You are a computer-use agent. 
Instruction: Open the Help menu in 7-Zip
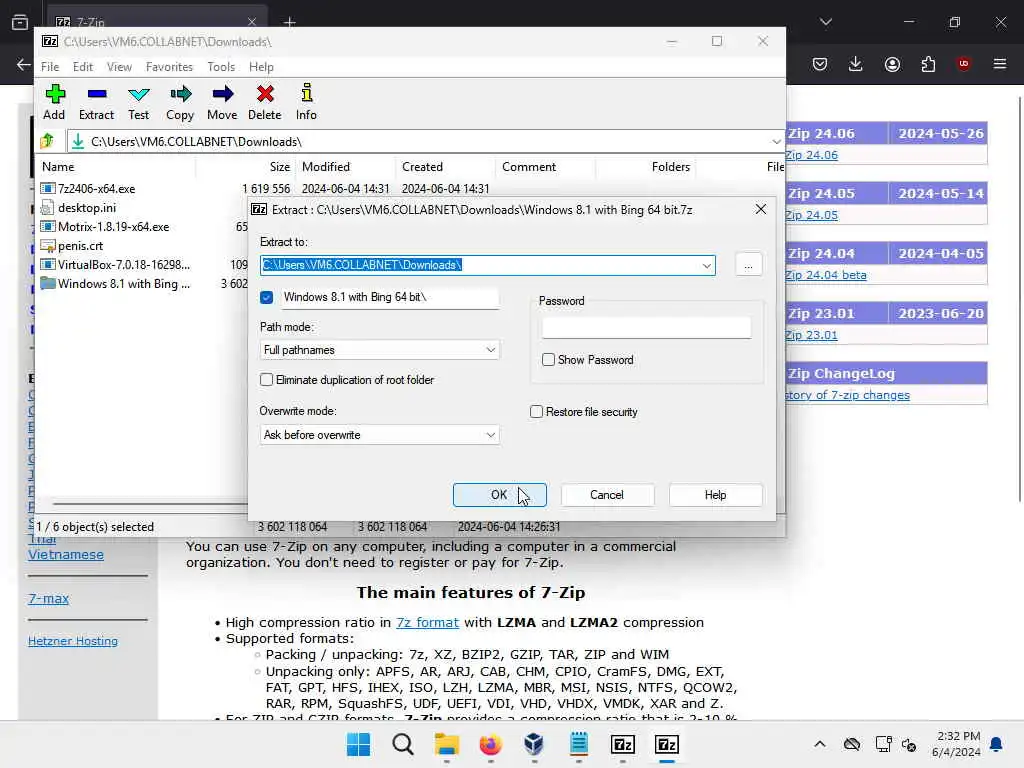tap(261, 67)
